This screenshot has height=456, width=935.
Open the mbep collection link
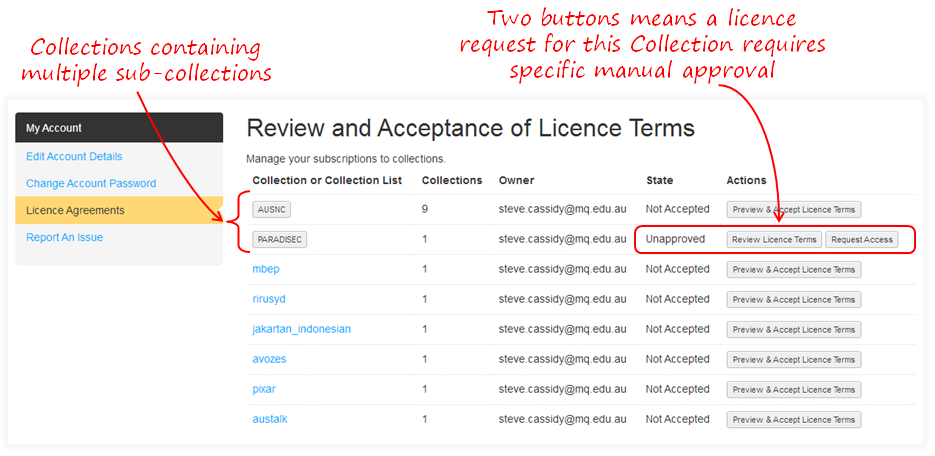[x=266, y=269]
